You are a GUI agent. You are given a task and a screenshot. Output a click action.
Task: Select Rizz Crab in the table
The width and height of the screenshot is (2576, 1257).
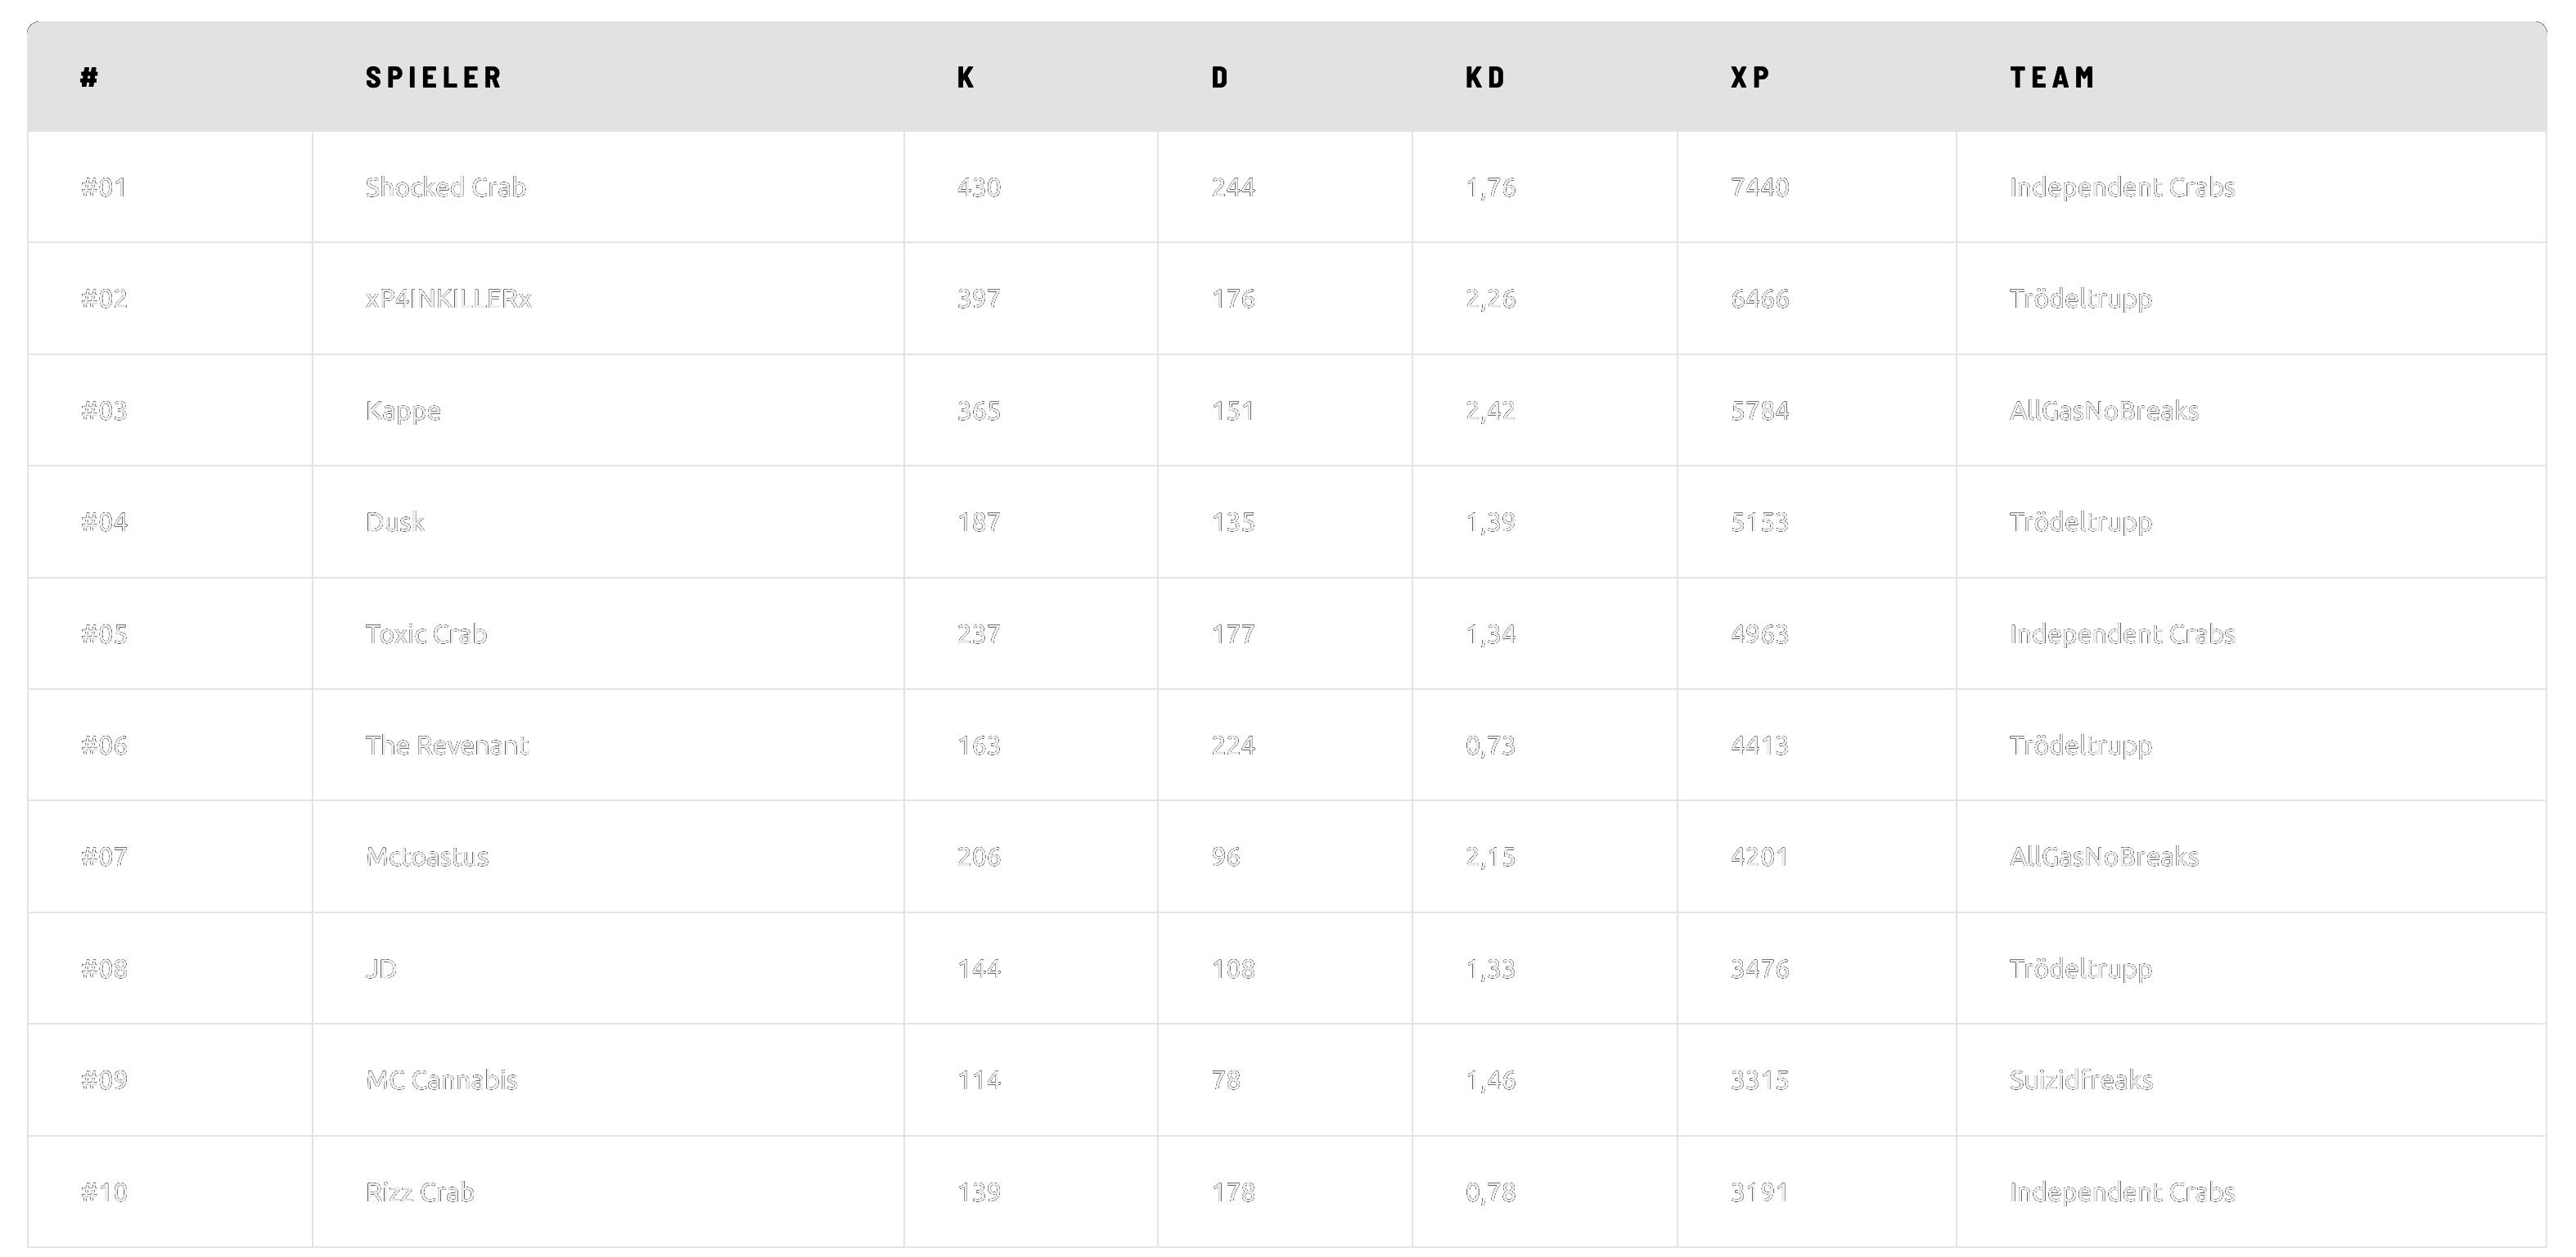[419, 1192]
